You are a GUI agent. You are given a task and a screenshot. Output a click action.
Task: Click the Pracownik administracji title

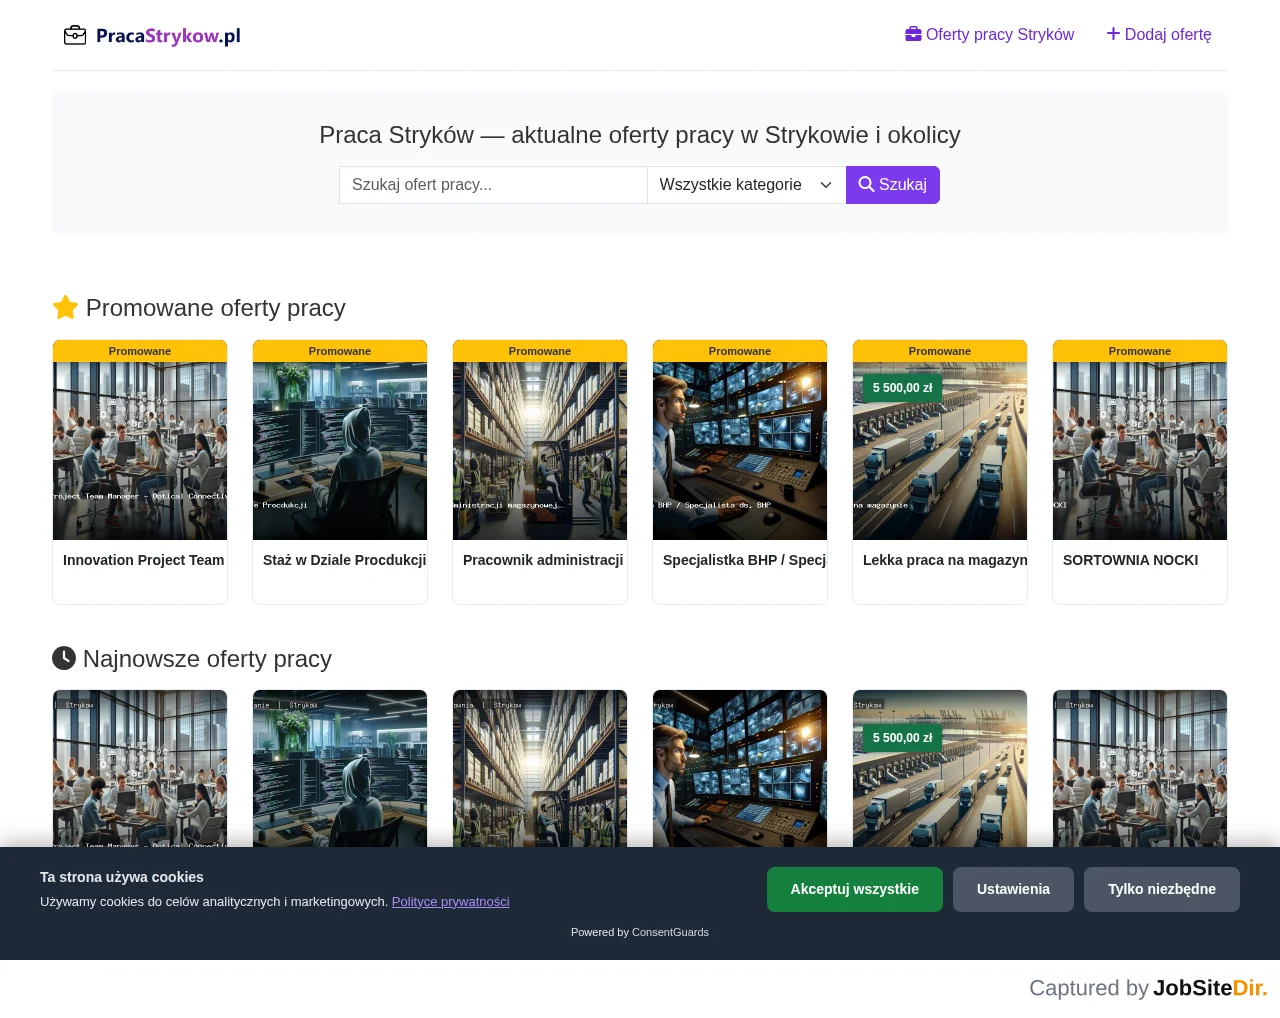[543, 560]
